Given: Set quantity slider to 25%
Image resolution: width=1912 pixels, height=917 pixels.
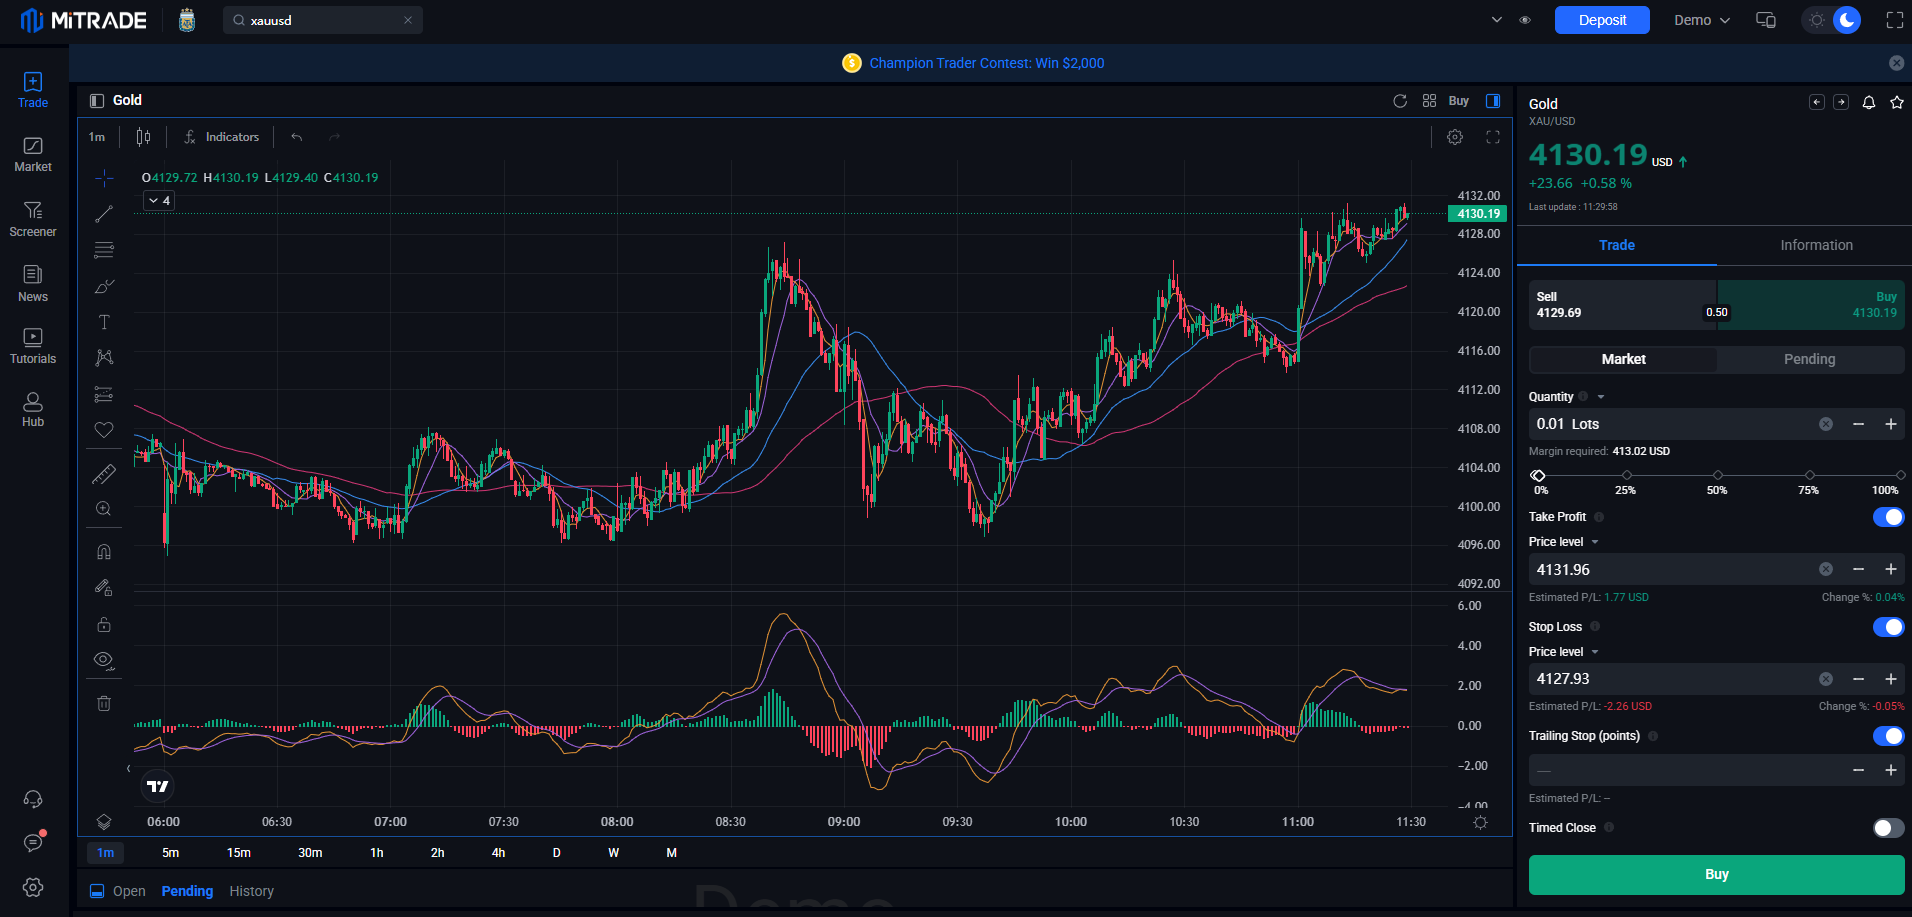Looking at the screenshot, I should click(1626, 475).
